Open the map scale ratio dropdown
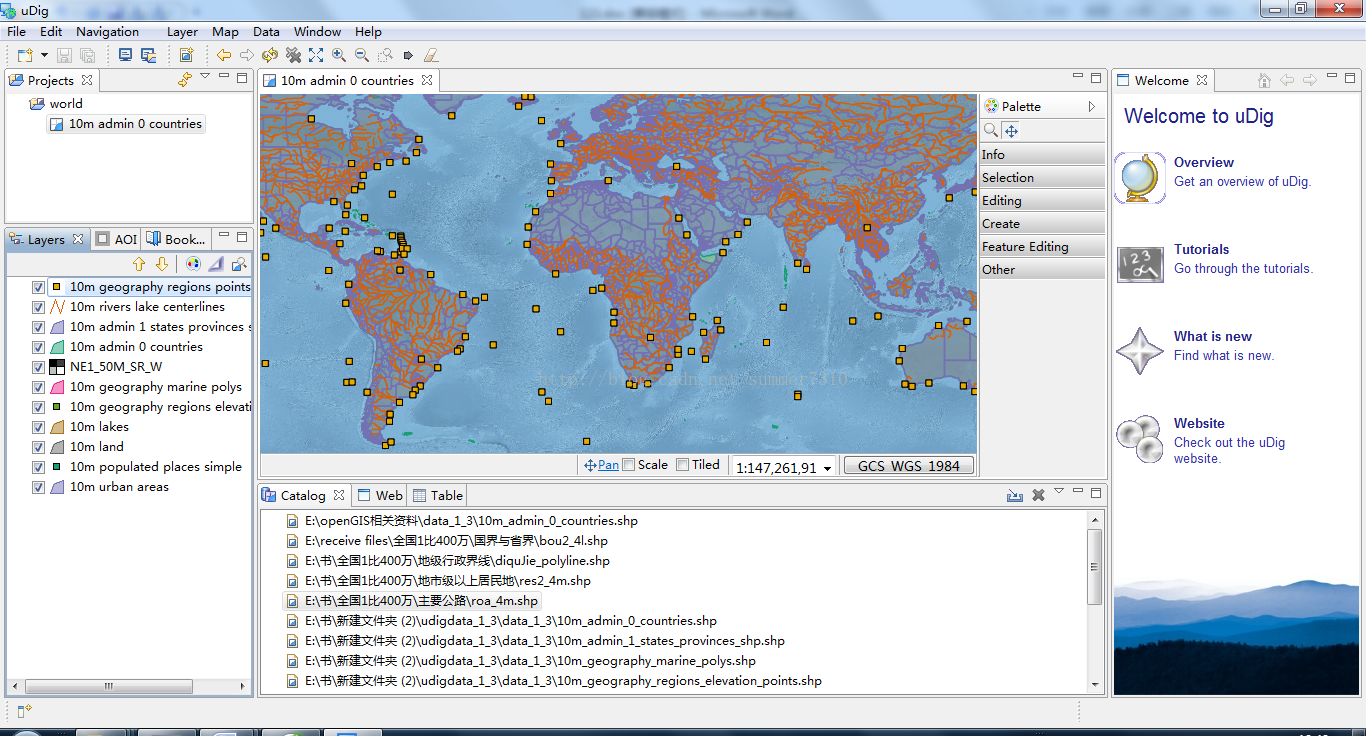1366x736 pixels. coord(827,468)
